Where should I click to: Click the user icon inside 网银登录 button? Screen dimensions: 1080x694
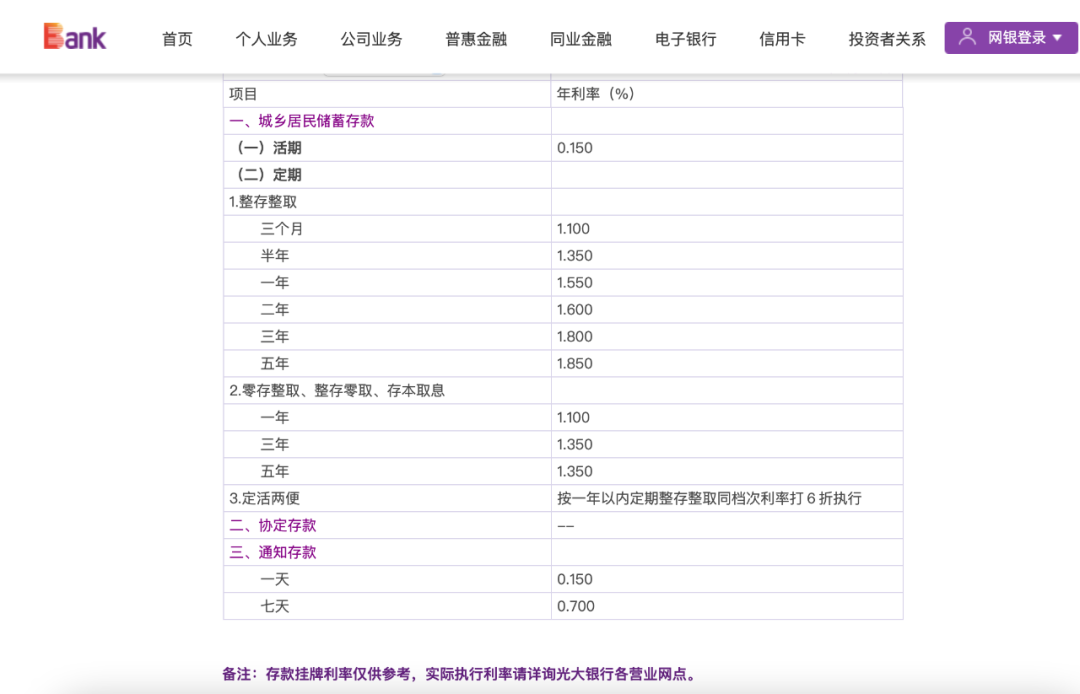[966, 36]
